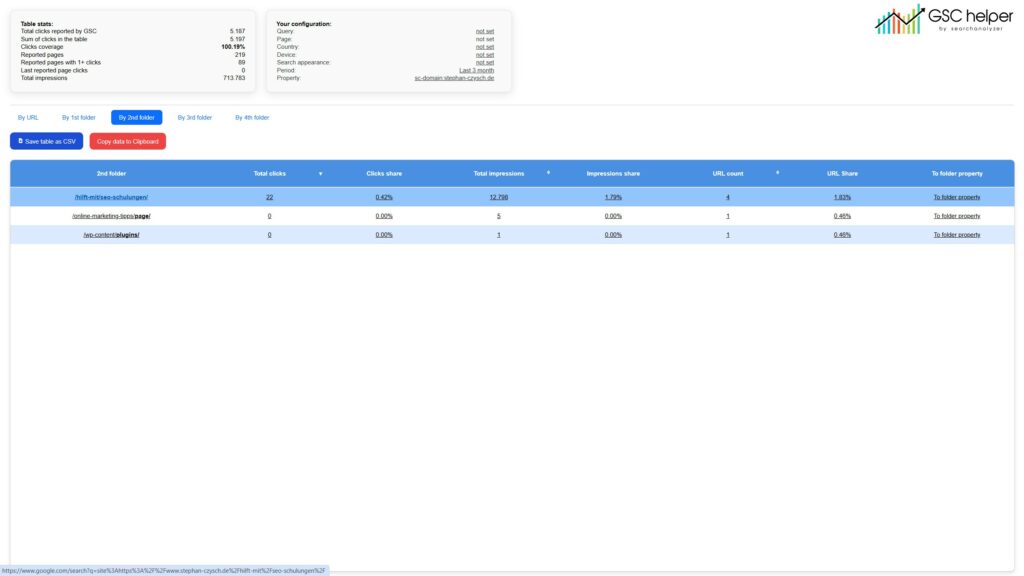The height and width of the screenshot is (576, 1024).
Task: Click Copy data to Clipboard button
Action: coord(127,141)
